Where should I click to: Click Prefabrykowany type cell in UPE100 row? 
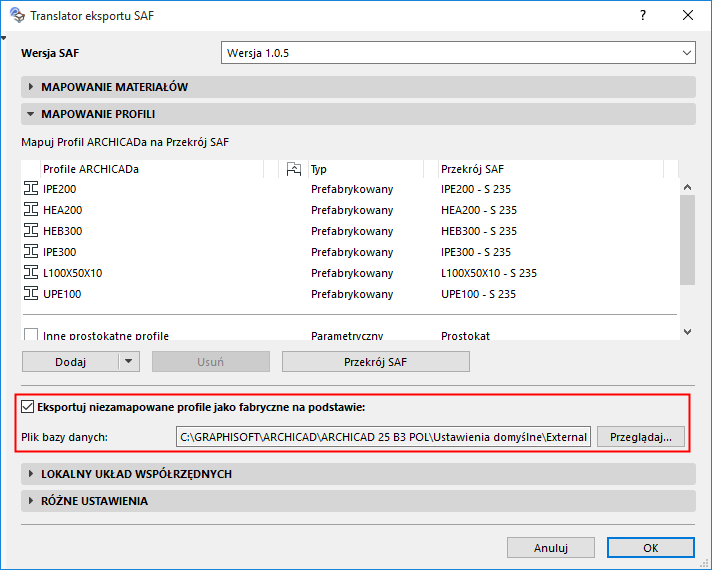click(x=352, y=294)
